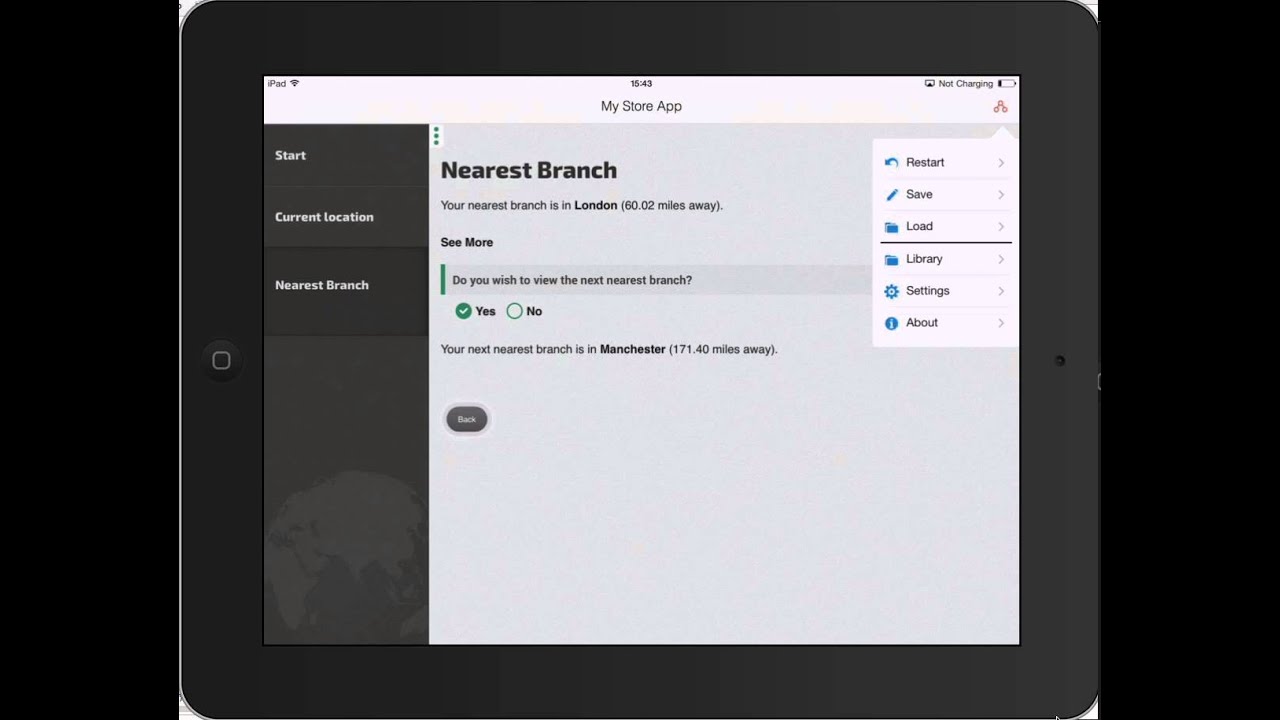1280x720 pixels.
Task: Tap the next nearest branch question text
Action: click(572, 280)
